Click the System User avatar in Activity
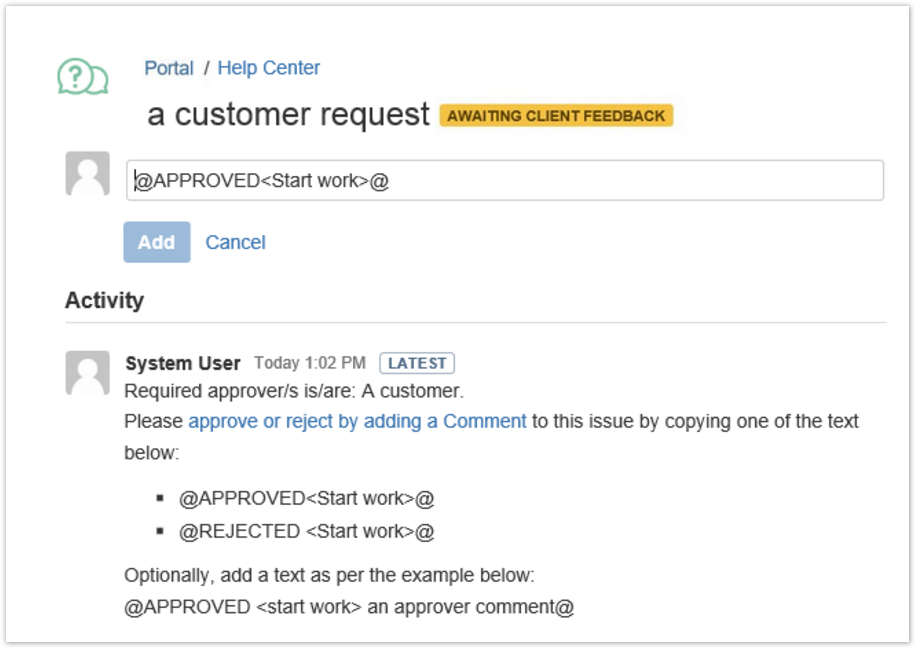This screenshot has height=648, width=915. pyautogui.click(x=87, y=373)
